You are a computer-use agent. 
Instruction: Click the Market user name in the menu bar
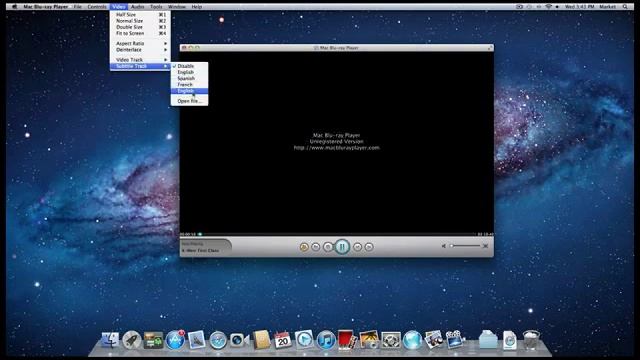click(607, 7)
